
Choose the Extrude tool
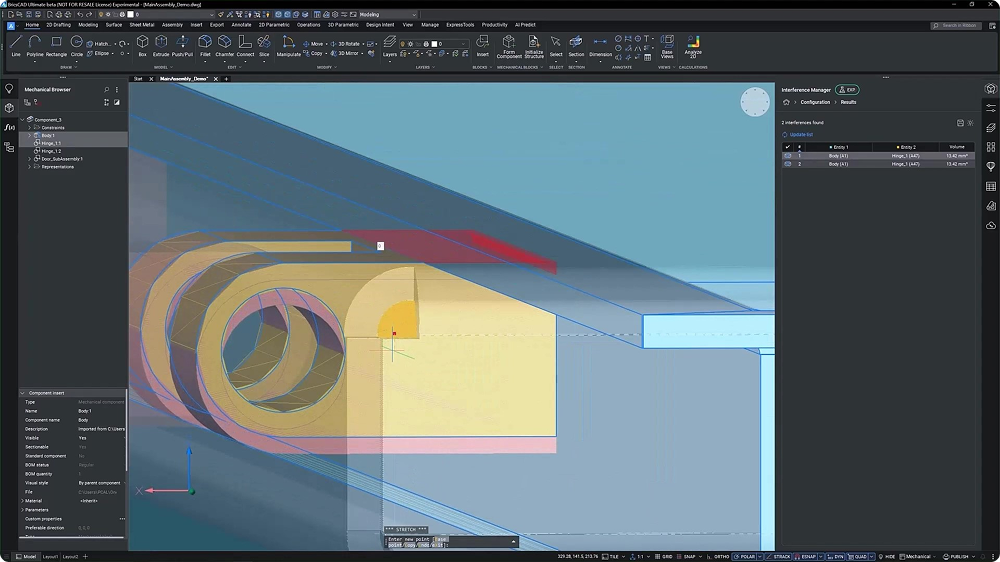tap(161, 46)
